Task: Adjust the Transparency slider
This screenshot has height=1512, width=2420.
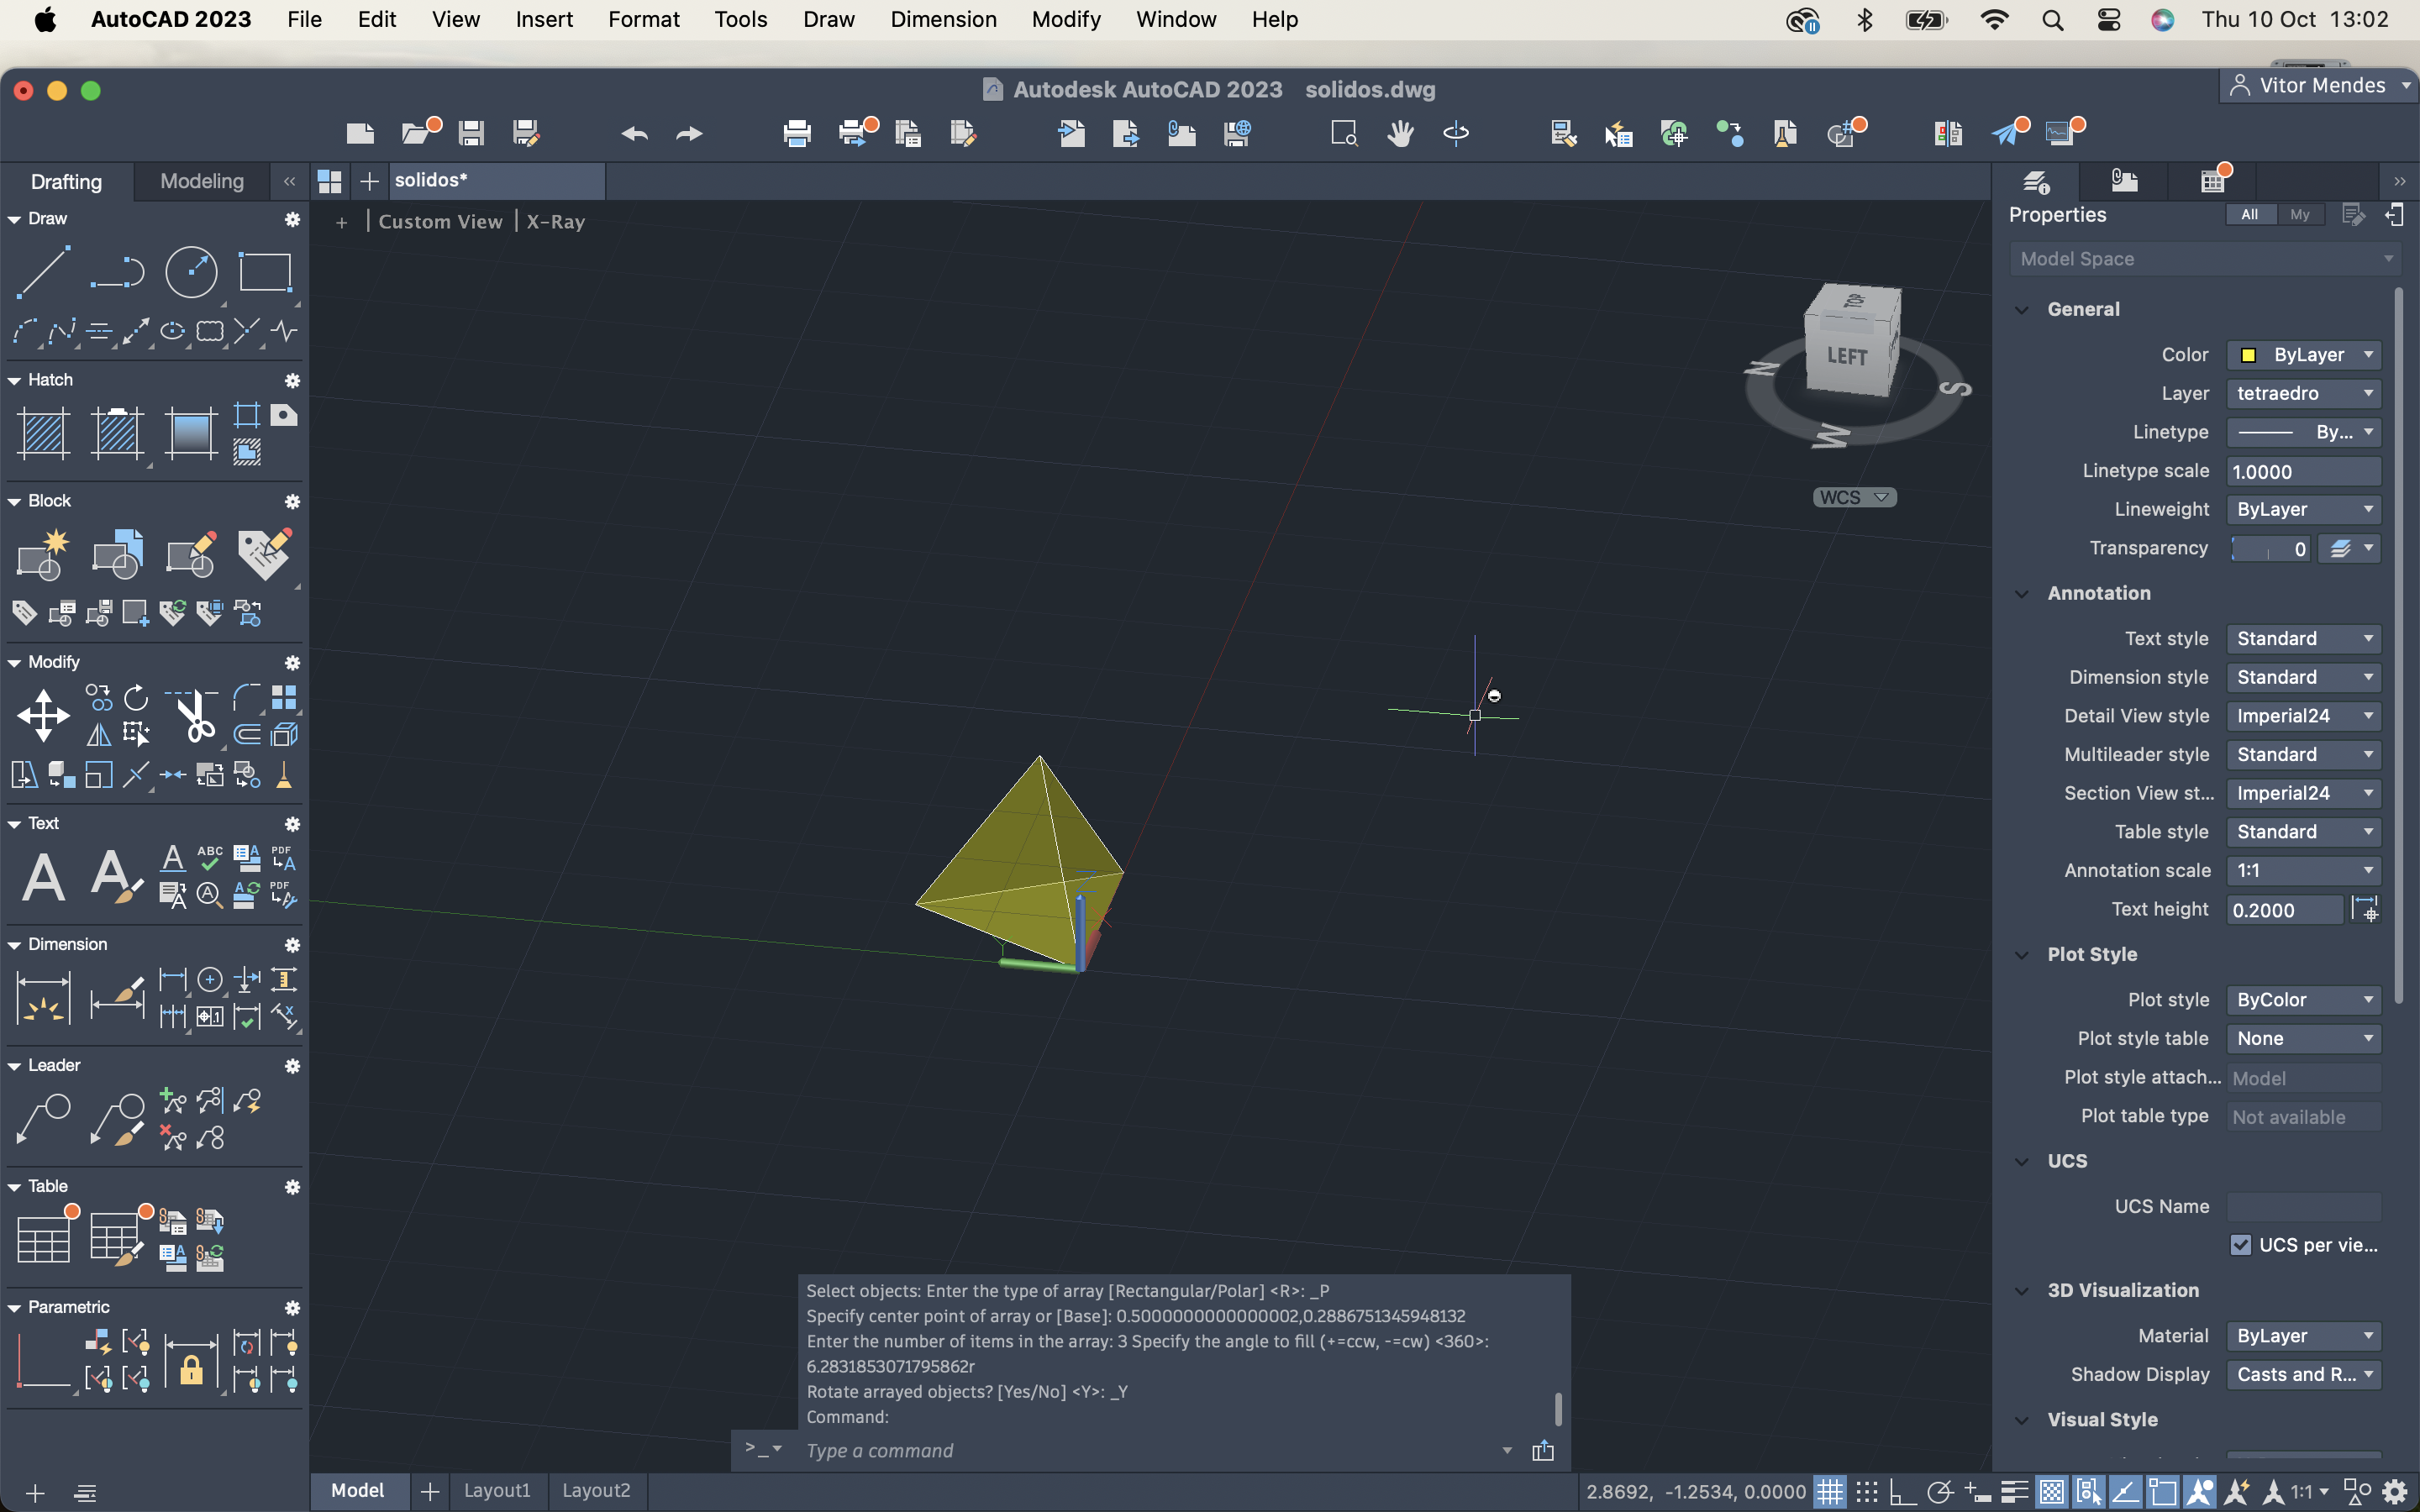Action: click(x=2270, y=549)
